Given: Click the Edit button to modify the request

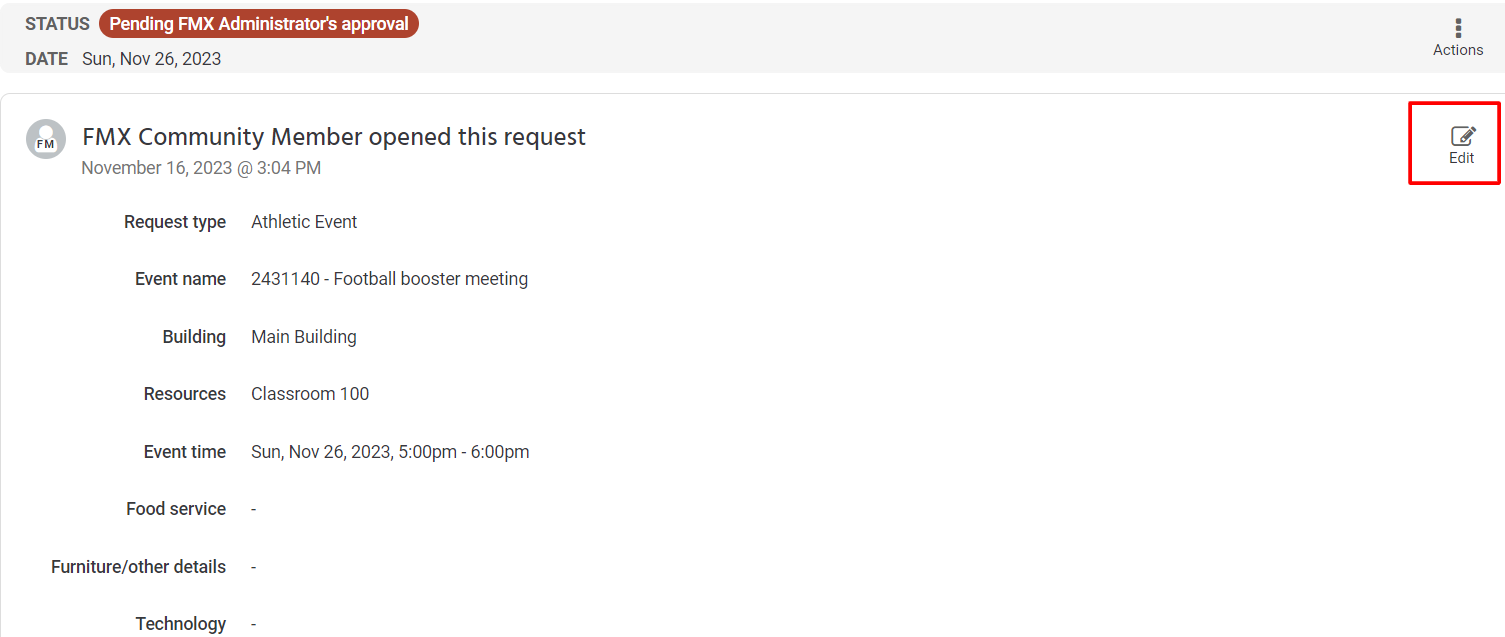Looking at the screenshot, I should tap(1460, 145).
